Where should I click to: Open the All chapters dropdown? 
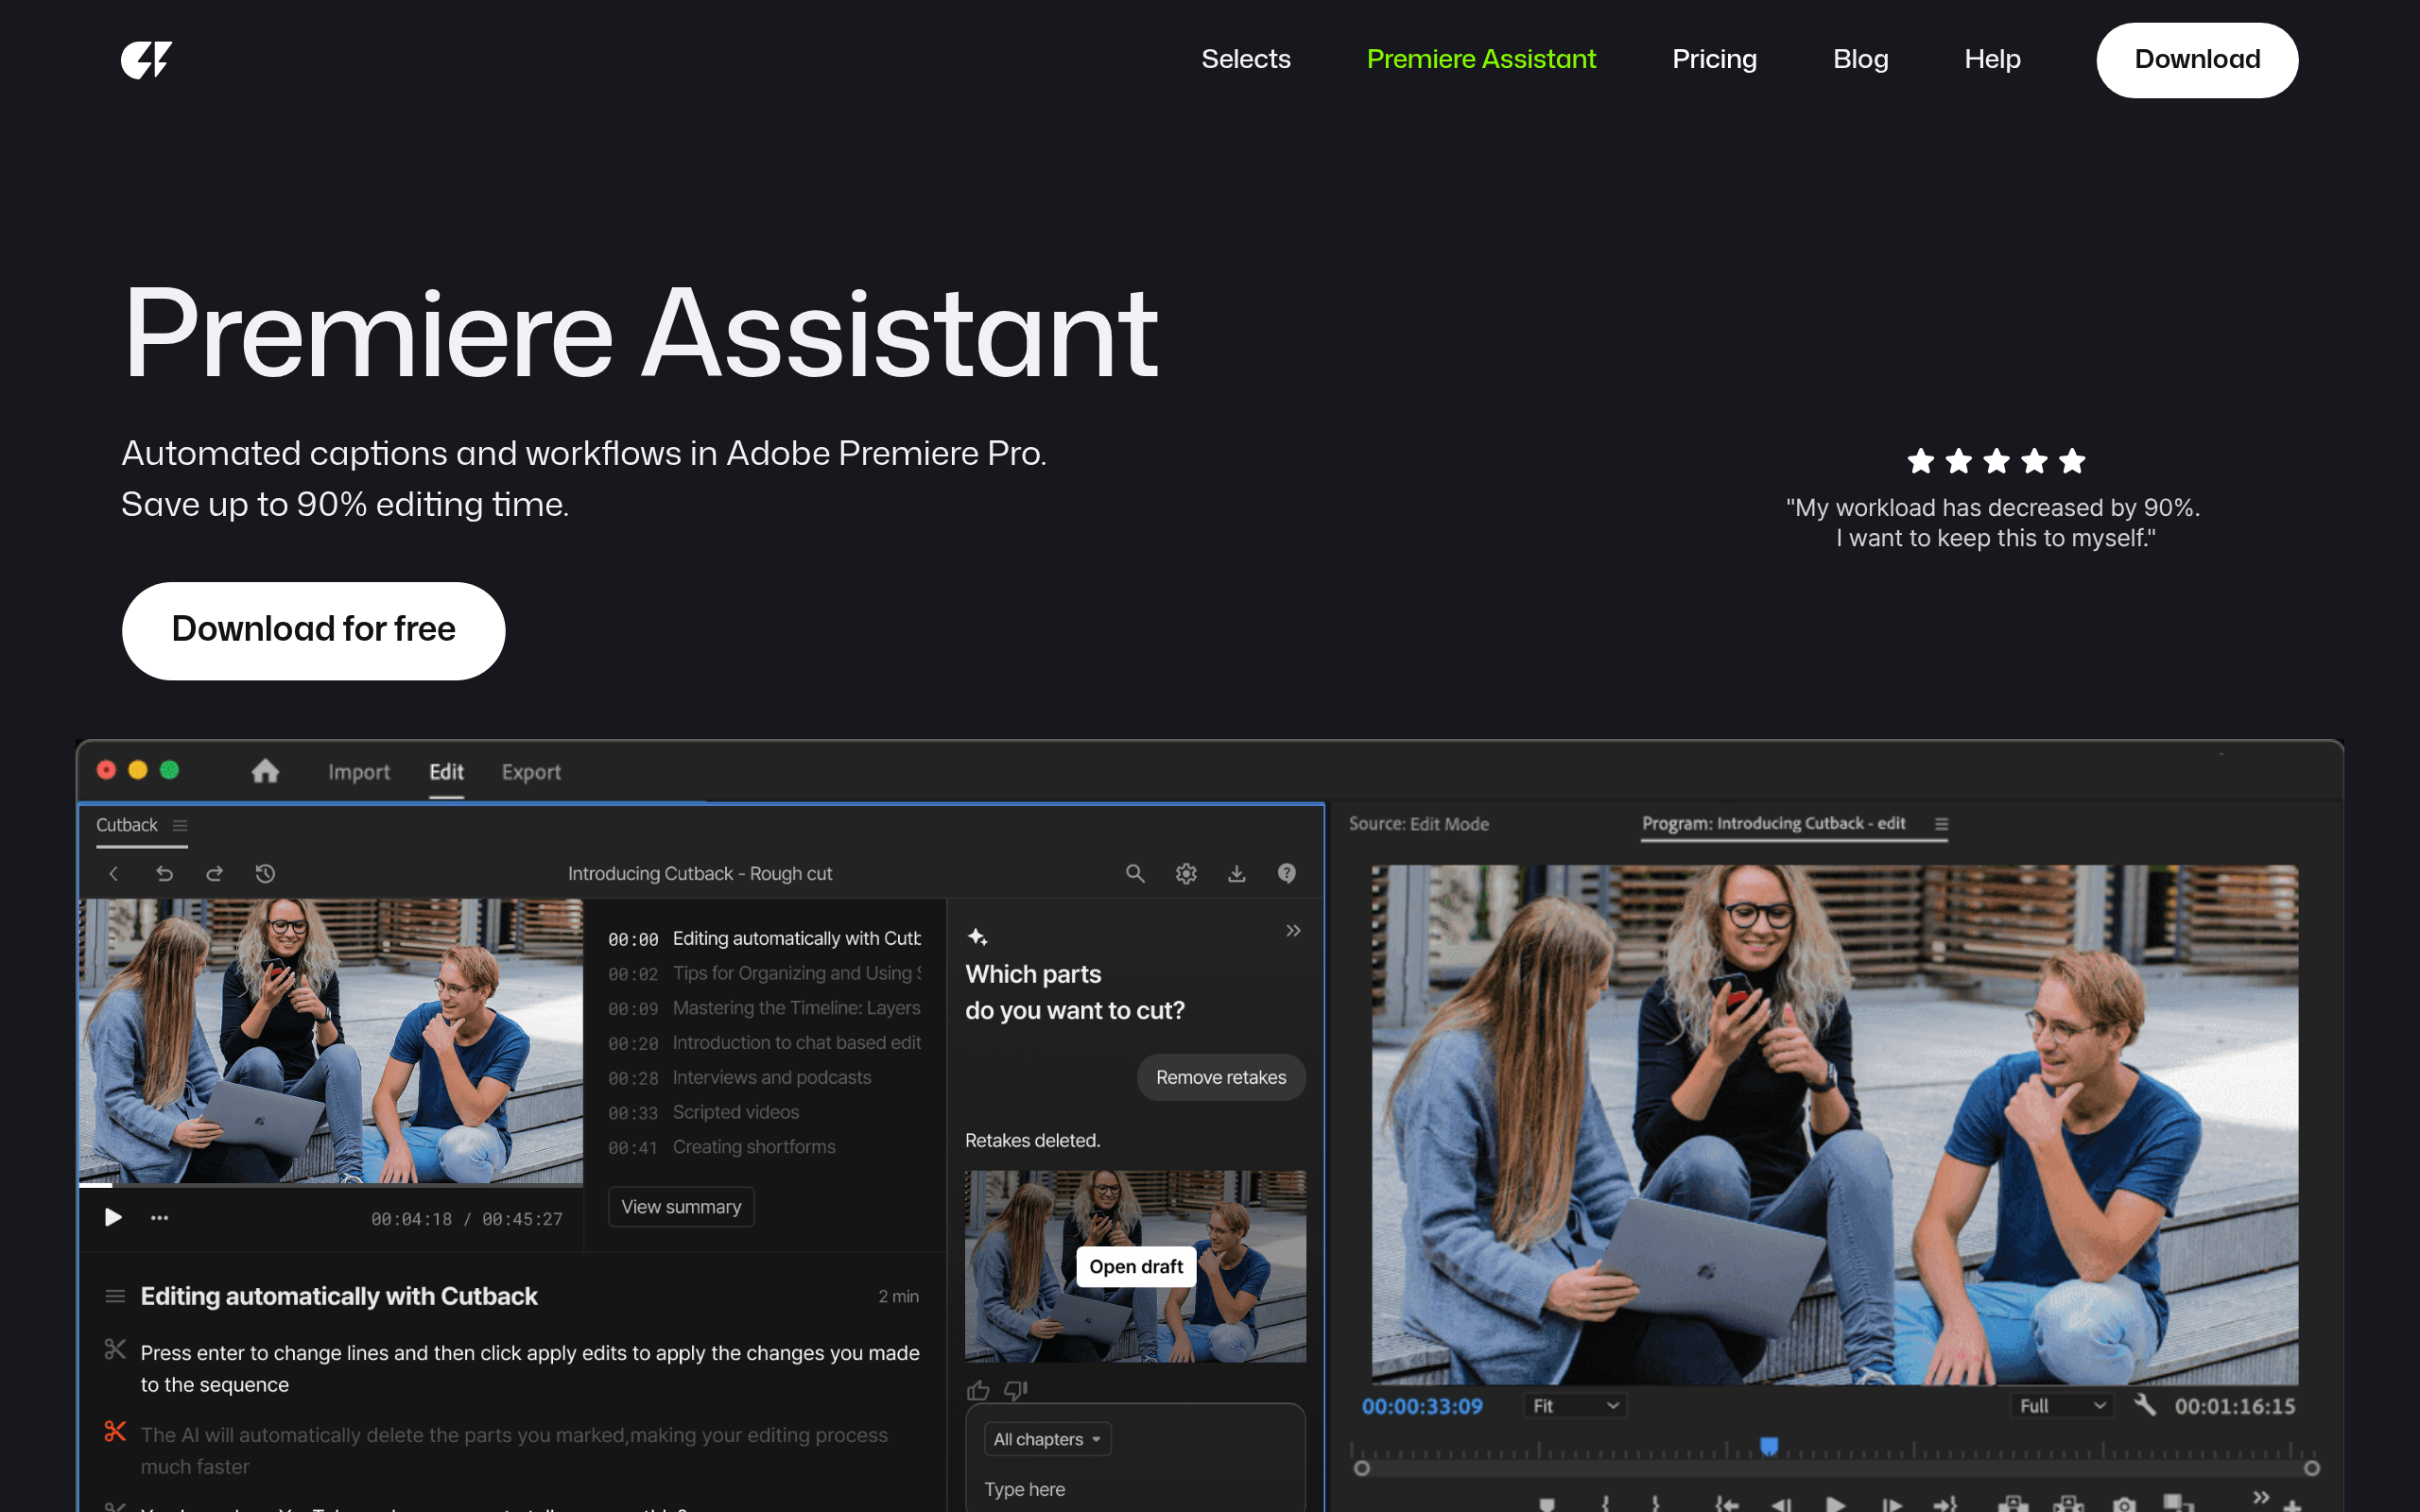tap(1046, 1439)
